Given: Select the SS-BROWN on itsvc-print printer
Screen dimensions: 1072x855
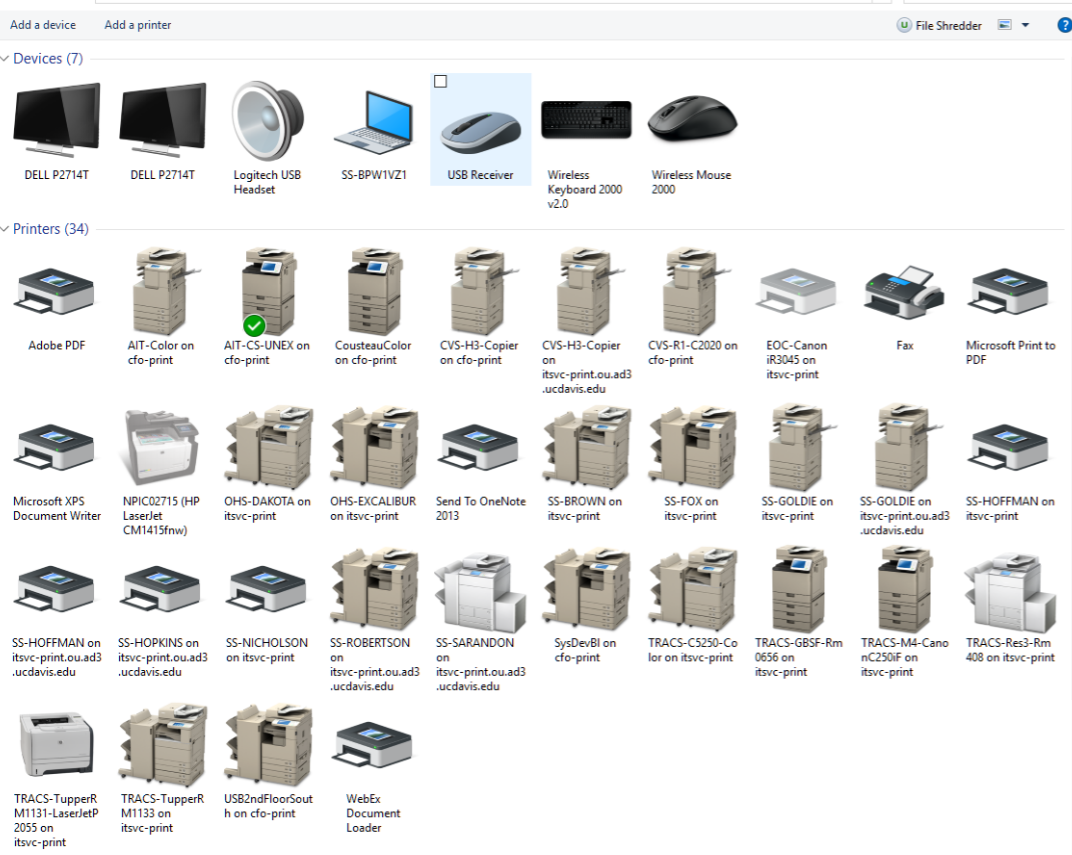Looking at the screenshot, I should (585, 465).
